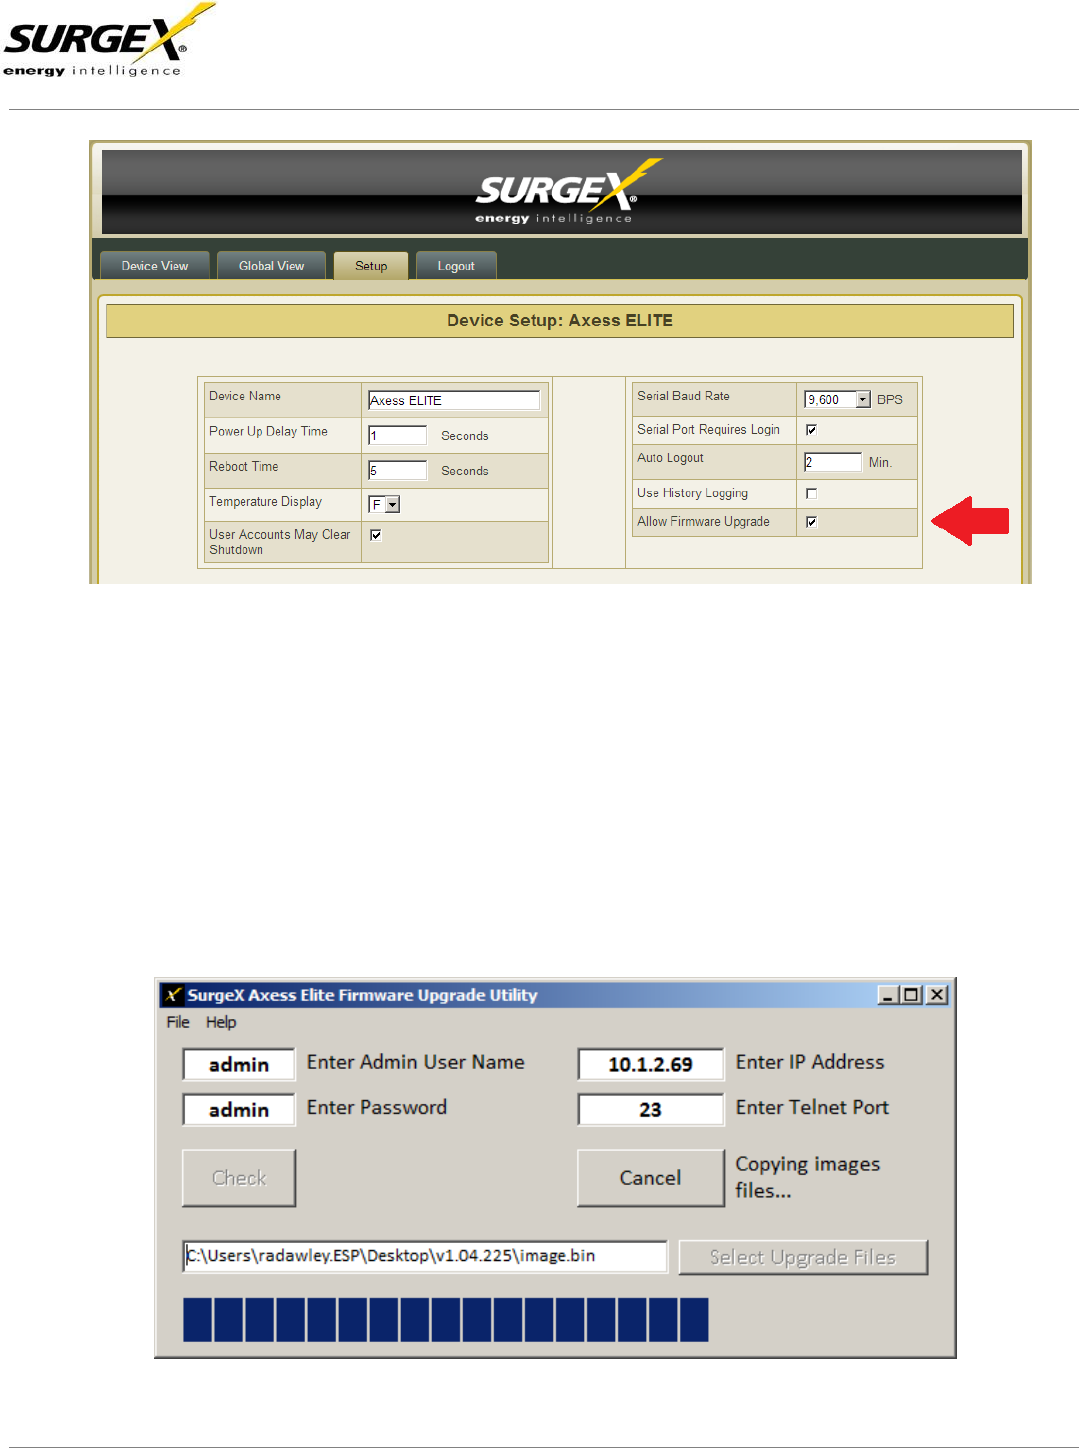
Task: Enable Use History Logging checkbox
Action: click(x=811, y=493)
